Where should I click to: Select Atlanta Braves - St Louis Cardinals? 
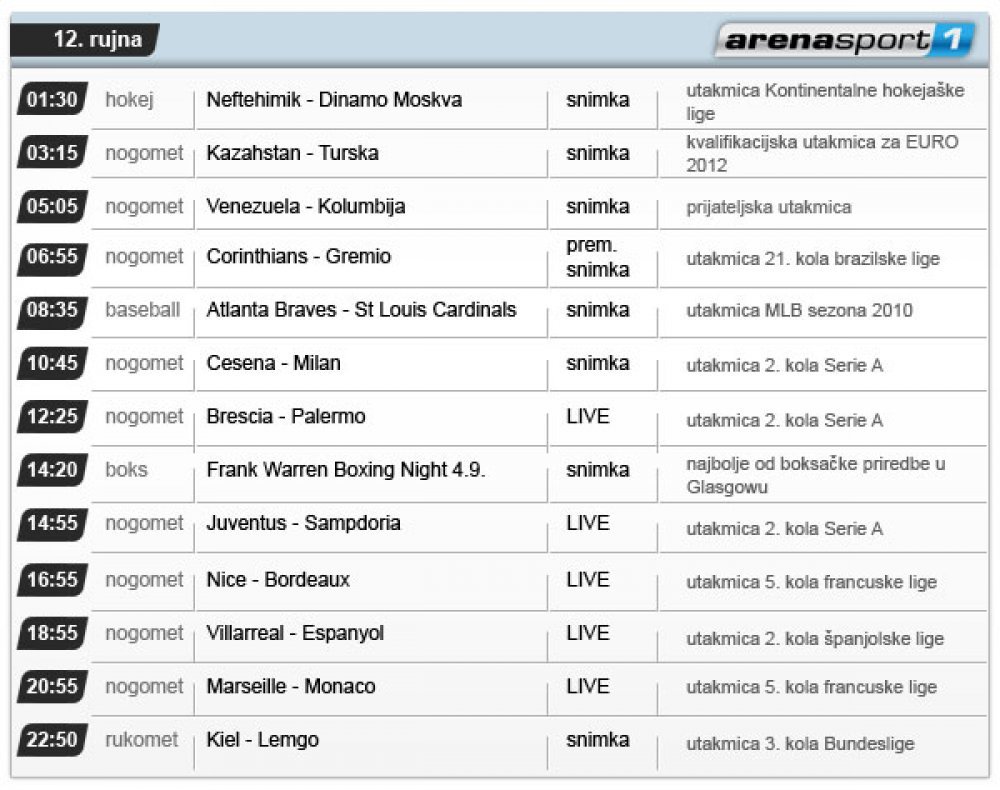pyautogui.click(x=362, y=310)
